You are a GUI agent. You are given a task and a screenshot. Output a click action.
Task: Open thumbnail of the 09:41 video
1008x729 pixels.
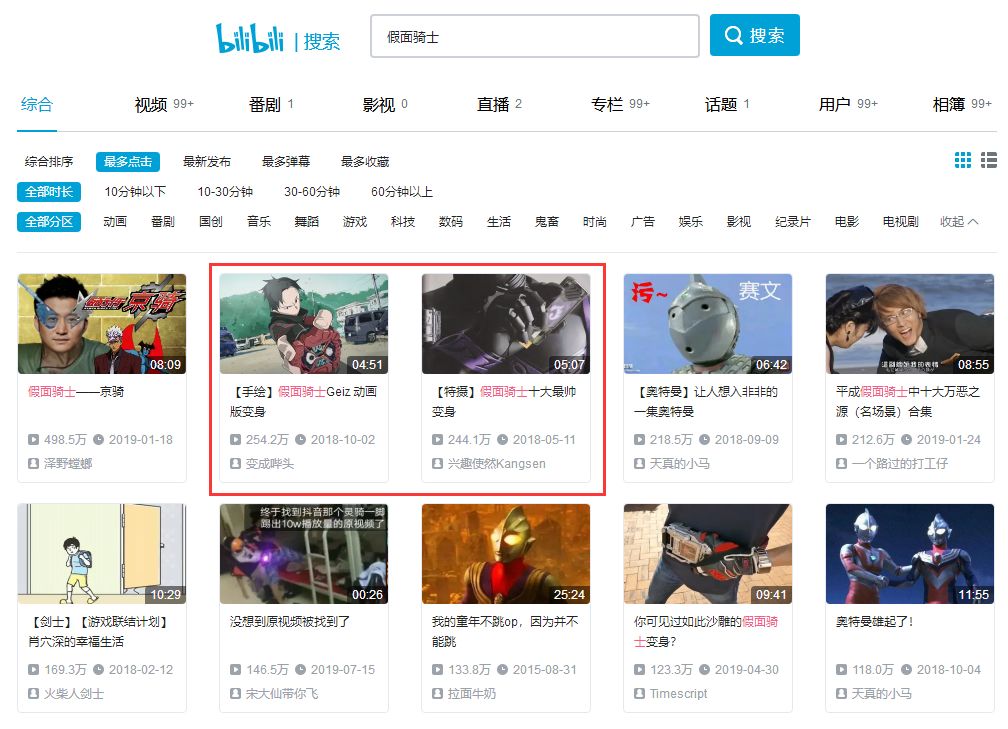708,554
